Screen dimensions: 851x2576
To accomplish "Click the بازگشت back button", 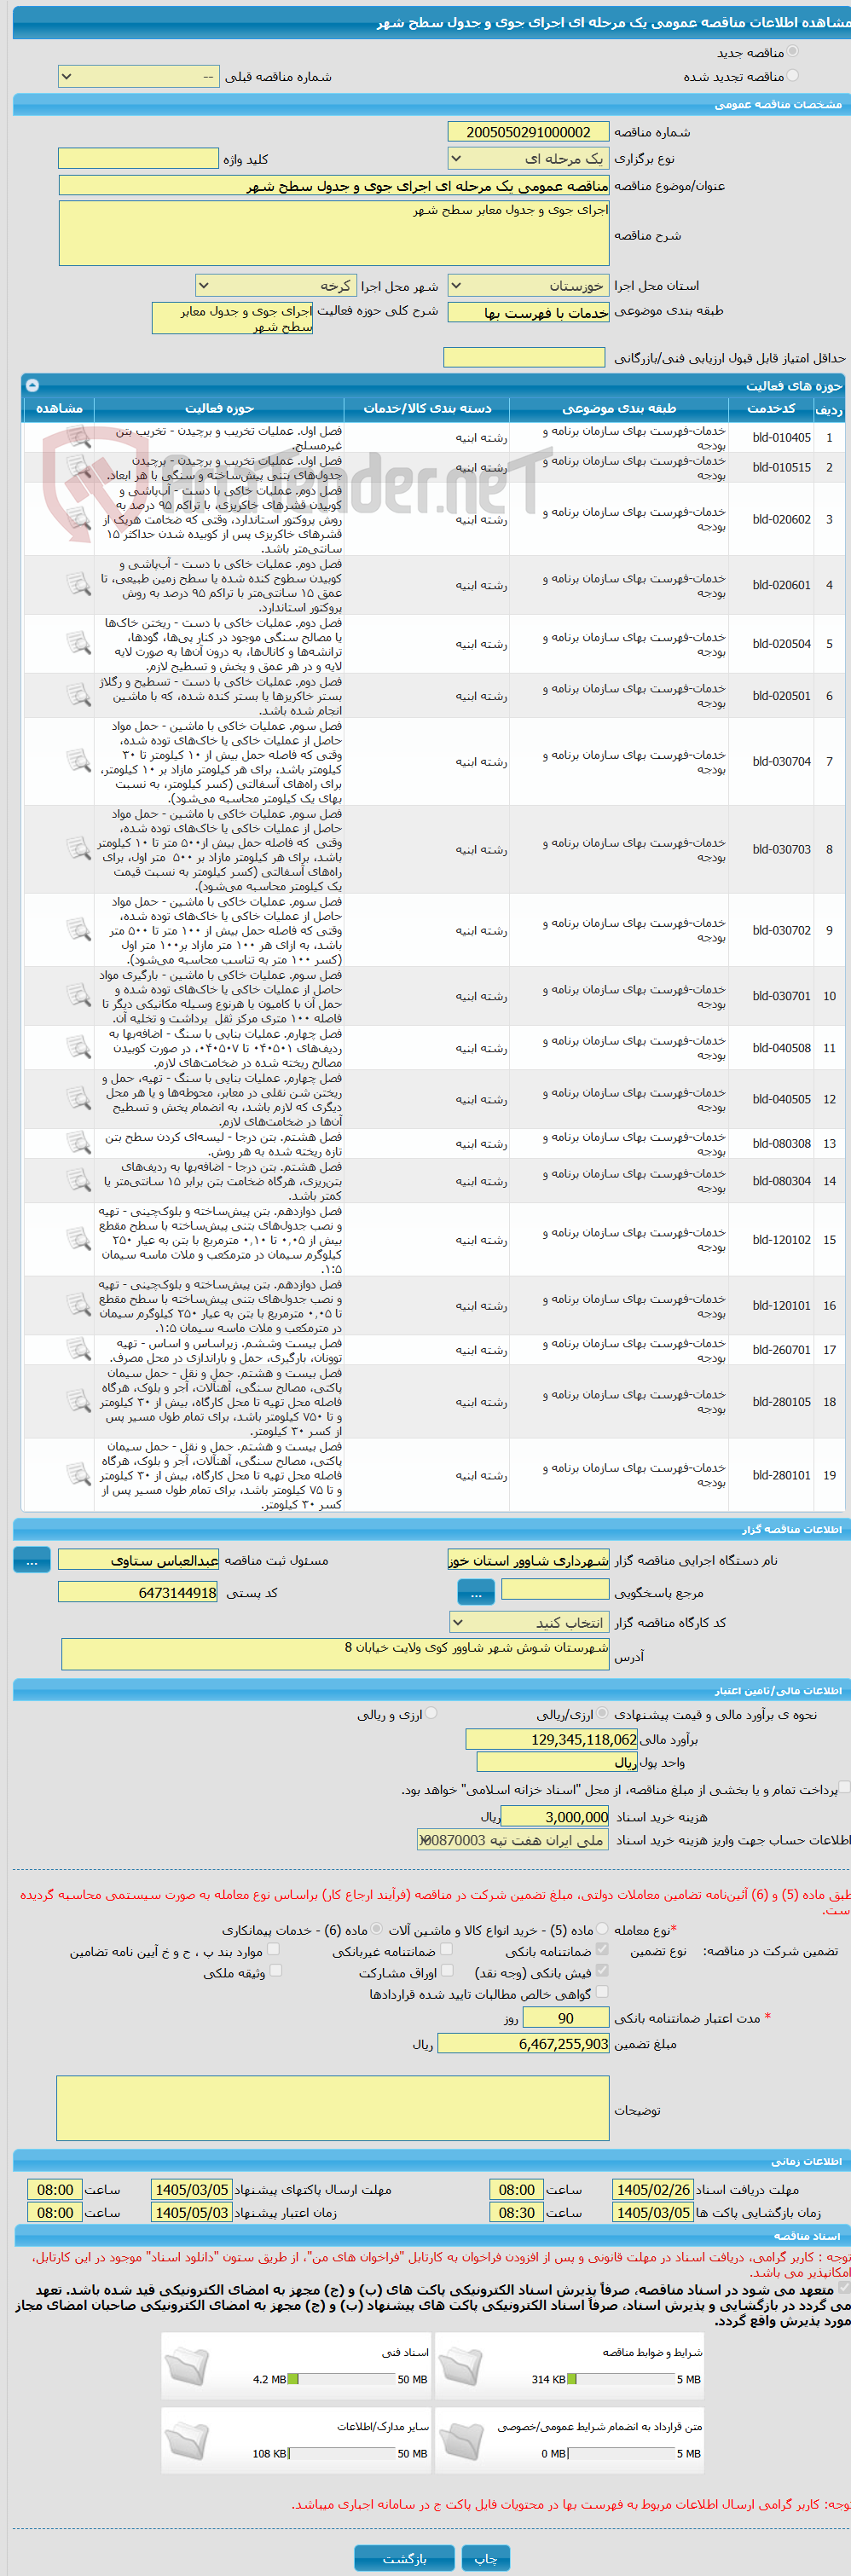I will tap(404, 2558).
